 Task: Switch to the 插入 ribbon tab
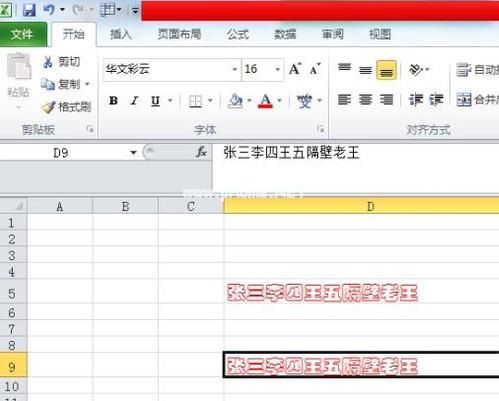pyautogui.click(x=121, y=34)
